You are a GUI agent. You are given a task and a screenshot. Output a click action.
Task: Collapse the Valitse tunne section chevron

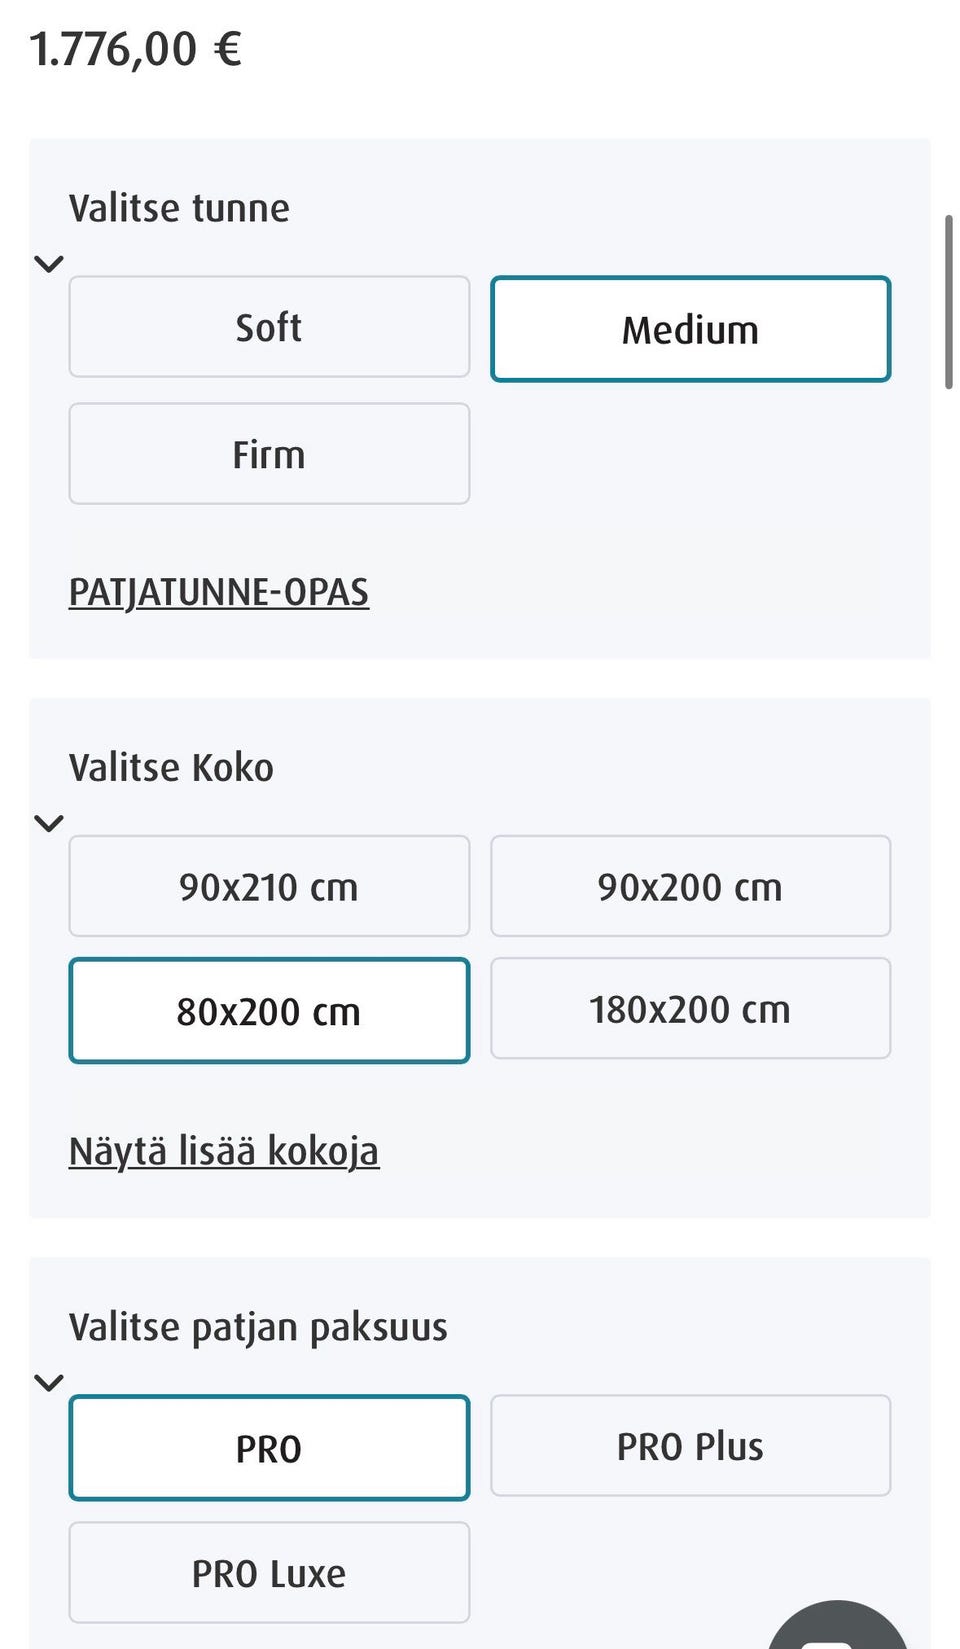[49, 264]
